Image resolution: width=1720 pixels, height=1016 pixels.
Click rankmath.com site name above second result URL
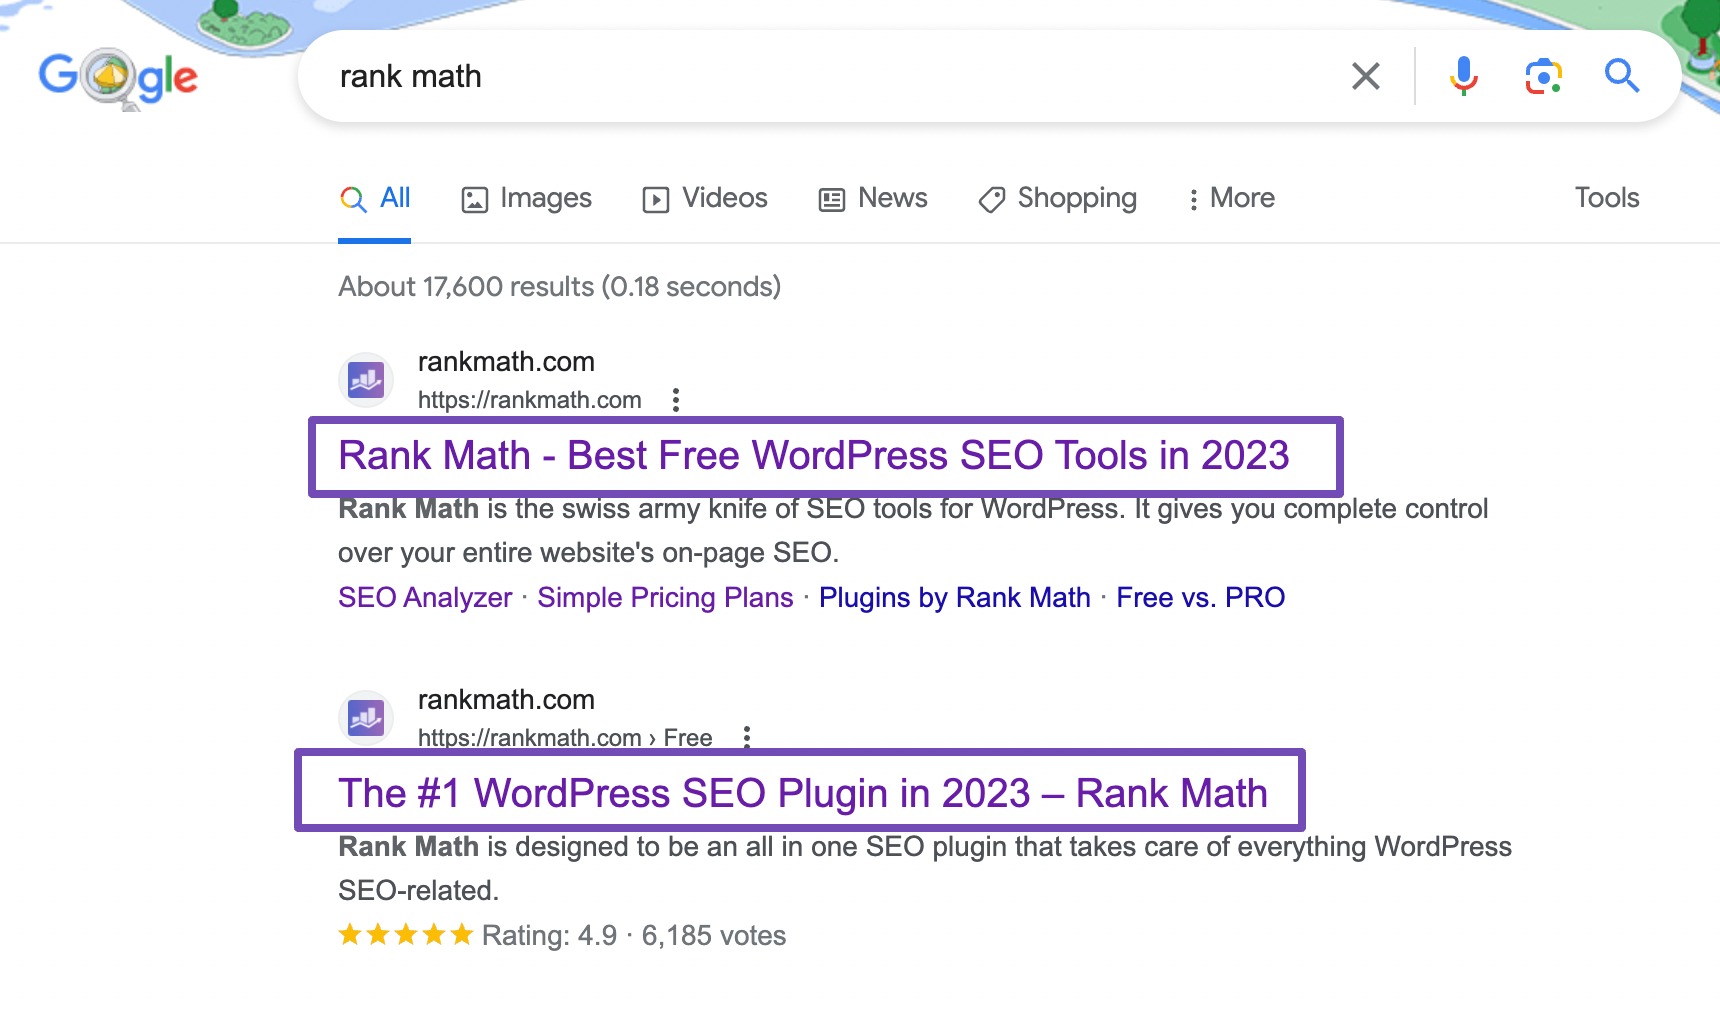pos(506,699)
